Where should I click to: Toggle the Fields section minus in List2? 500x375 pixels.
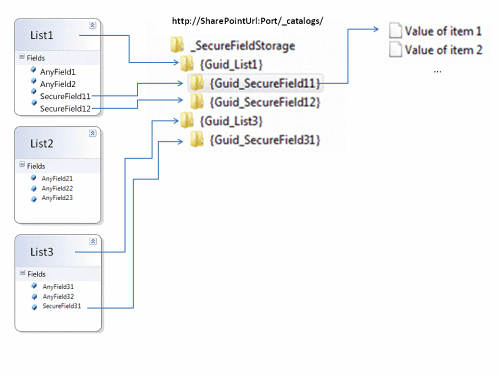pyautogui.click(x=22, y=164)
